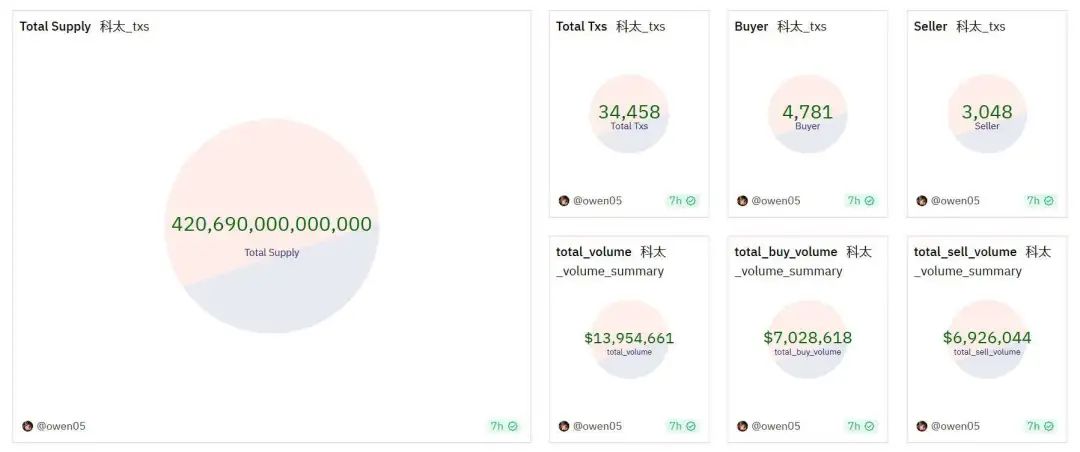The image size is (1080, 452).
Task: Open the Total Txs card title
Action: (x=581, y=27)
